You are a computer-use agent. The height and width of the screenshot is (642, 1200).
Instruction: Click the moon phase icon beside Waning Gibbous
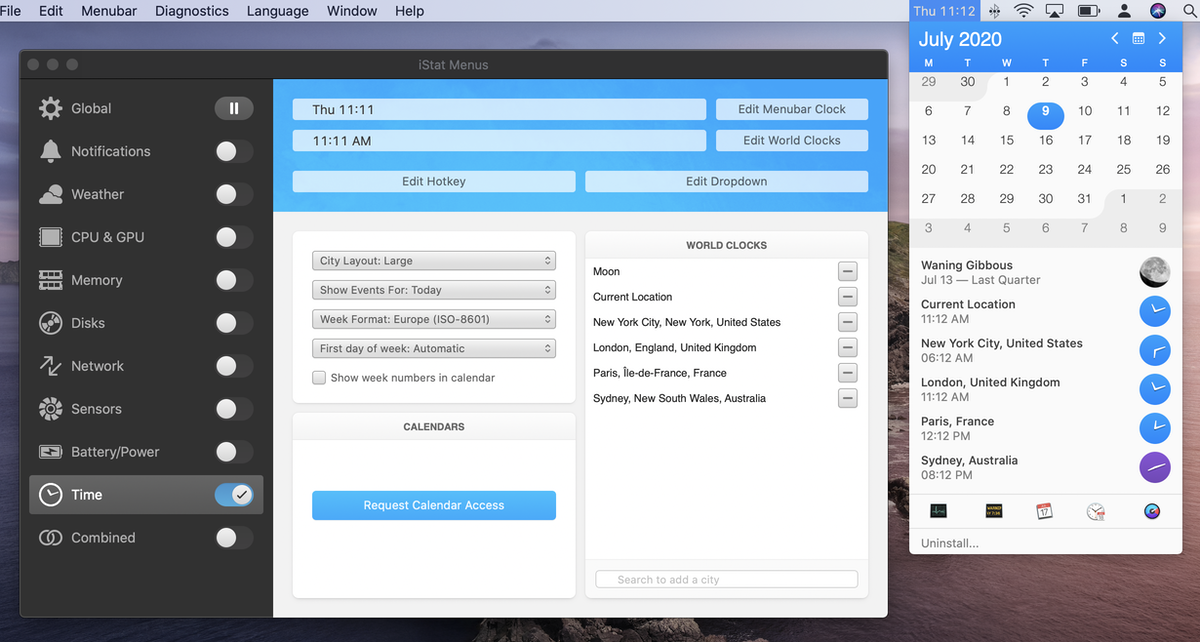pyautogui.click(x=1155, y=272)
